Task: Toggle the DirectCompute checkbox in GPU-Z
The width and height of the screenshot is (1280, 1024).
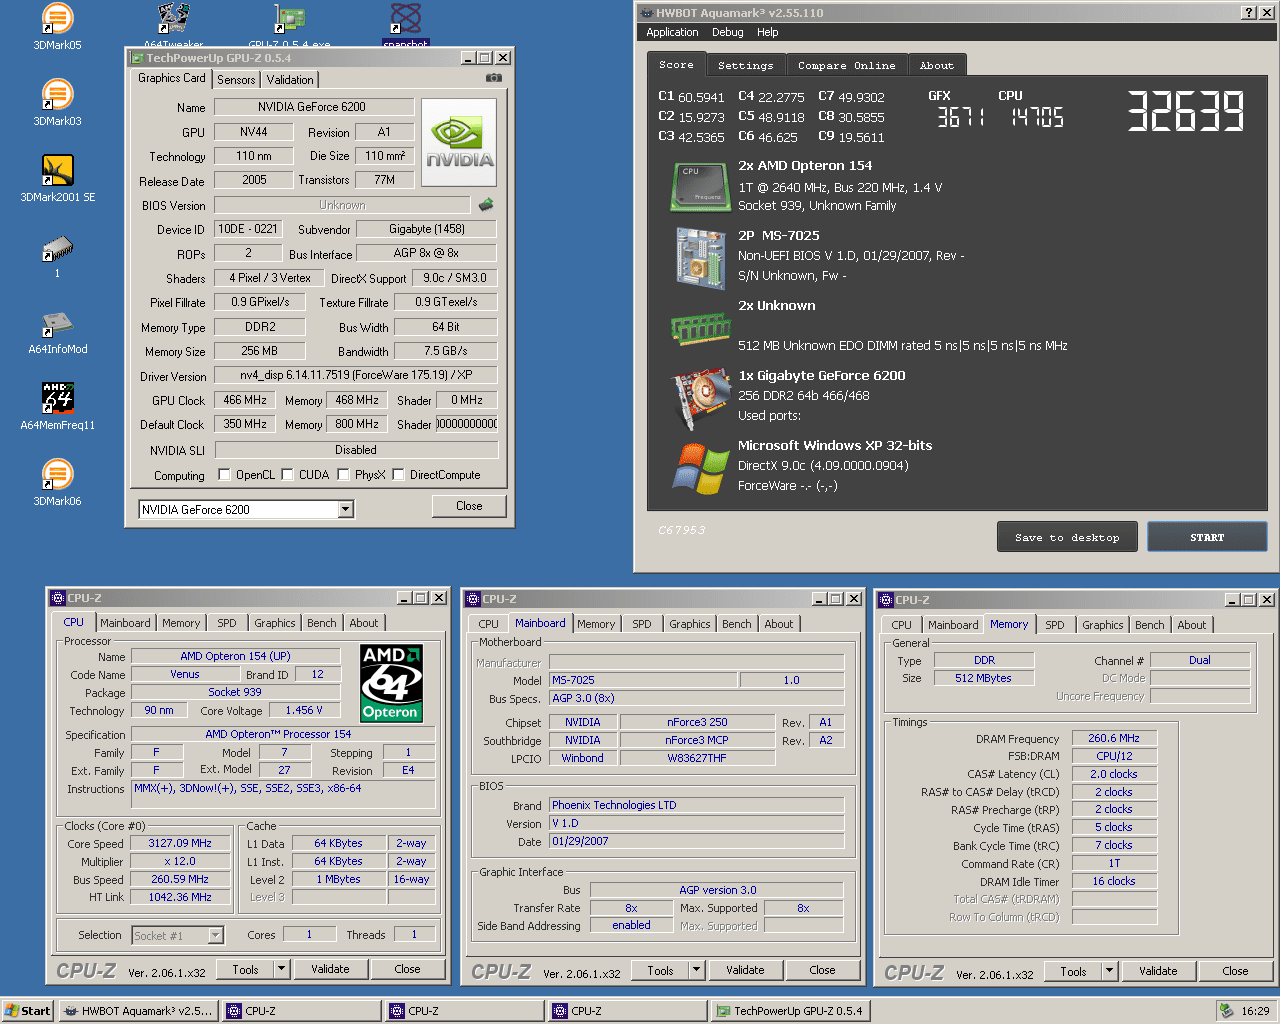Action: pos(398,474)
